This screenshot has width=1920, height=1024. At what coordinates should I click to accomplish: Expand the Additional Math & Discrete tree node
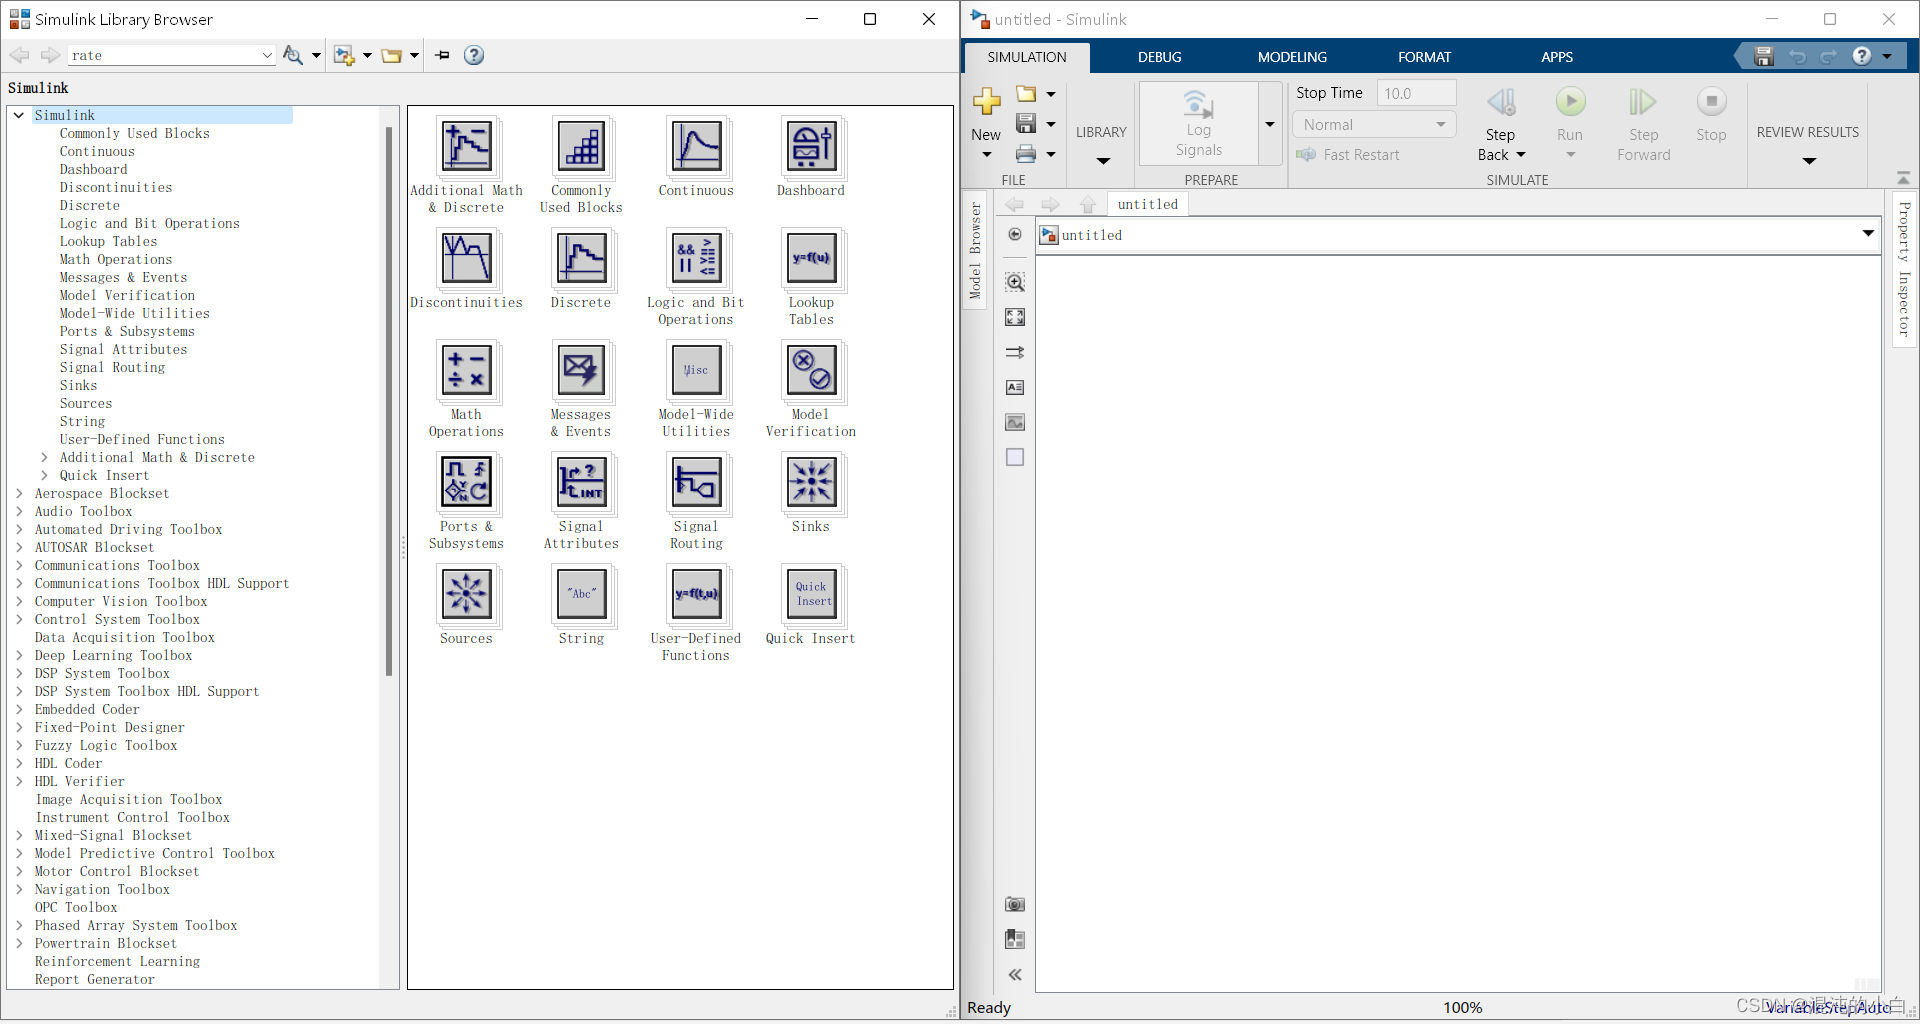coord(44,457)
